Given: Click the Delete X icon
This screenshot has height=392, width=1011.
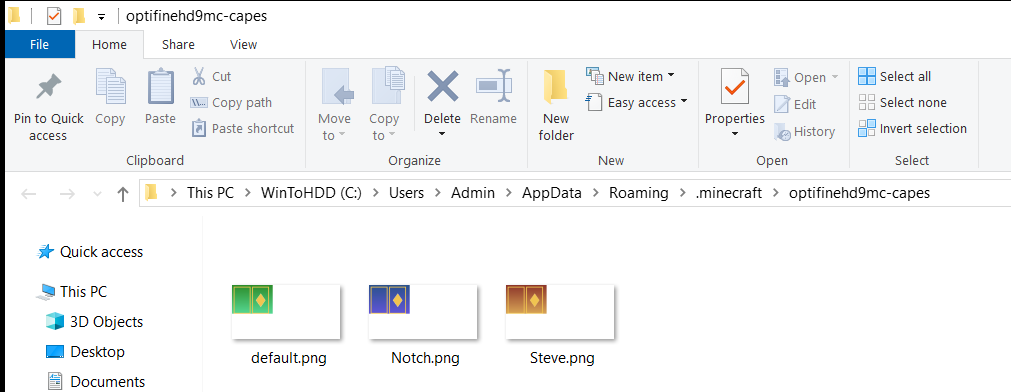Looking at the screenshot, I should [442, 86].
